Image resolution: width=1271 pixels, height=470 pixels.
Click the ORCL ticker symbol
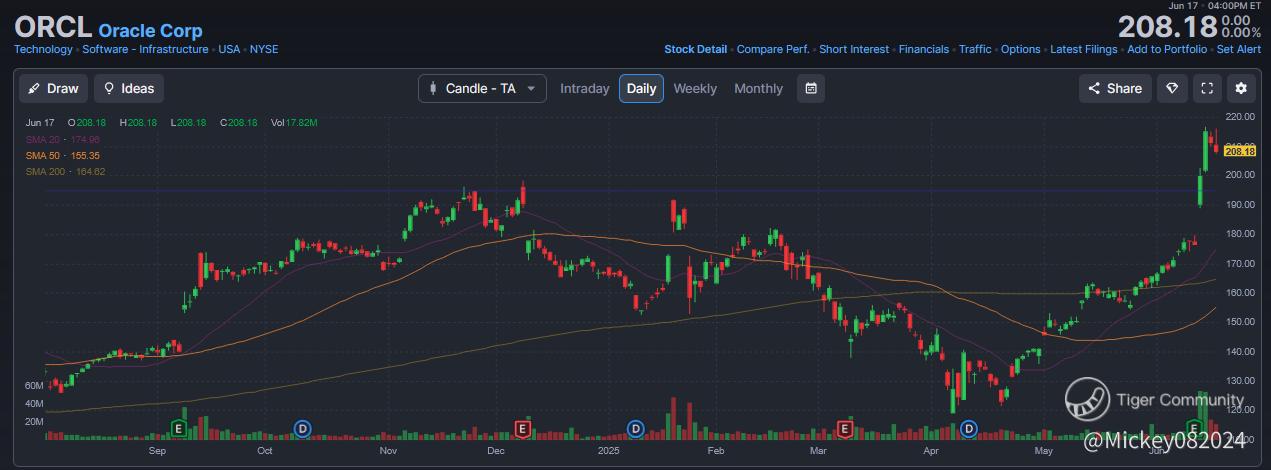53,27
